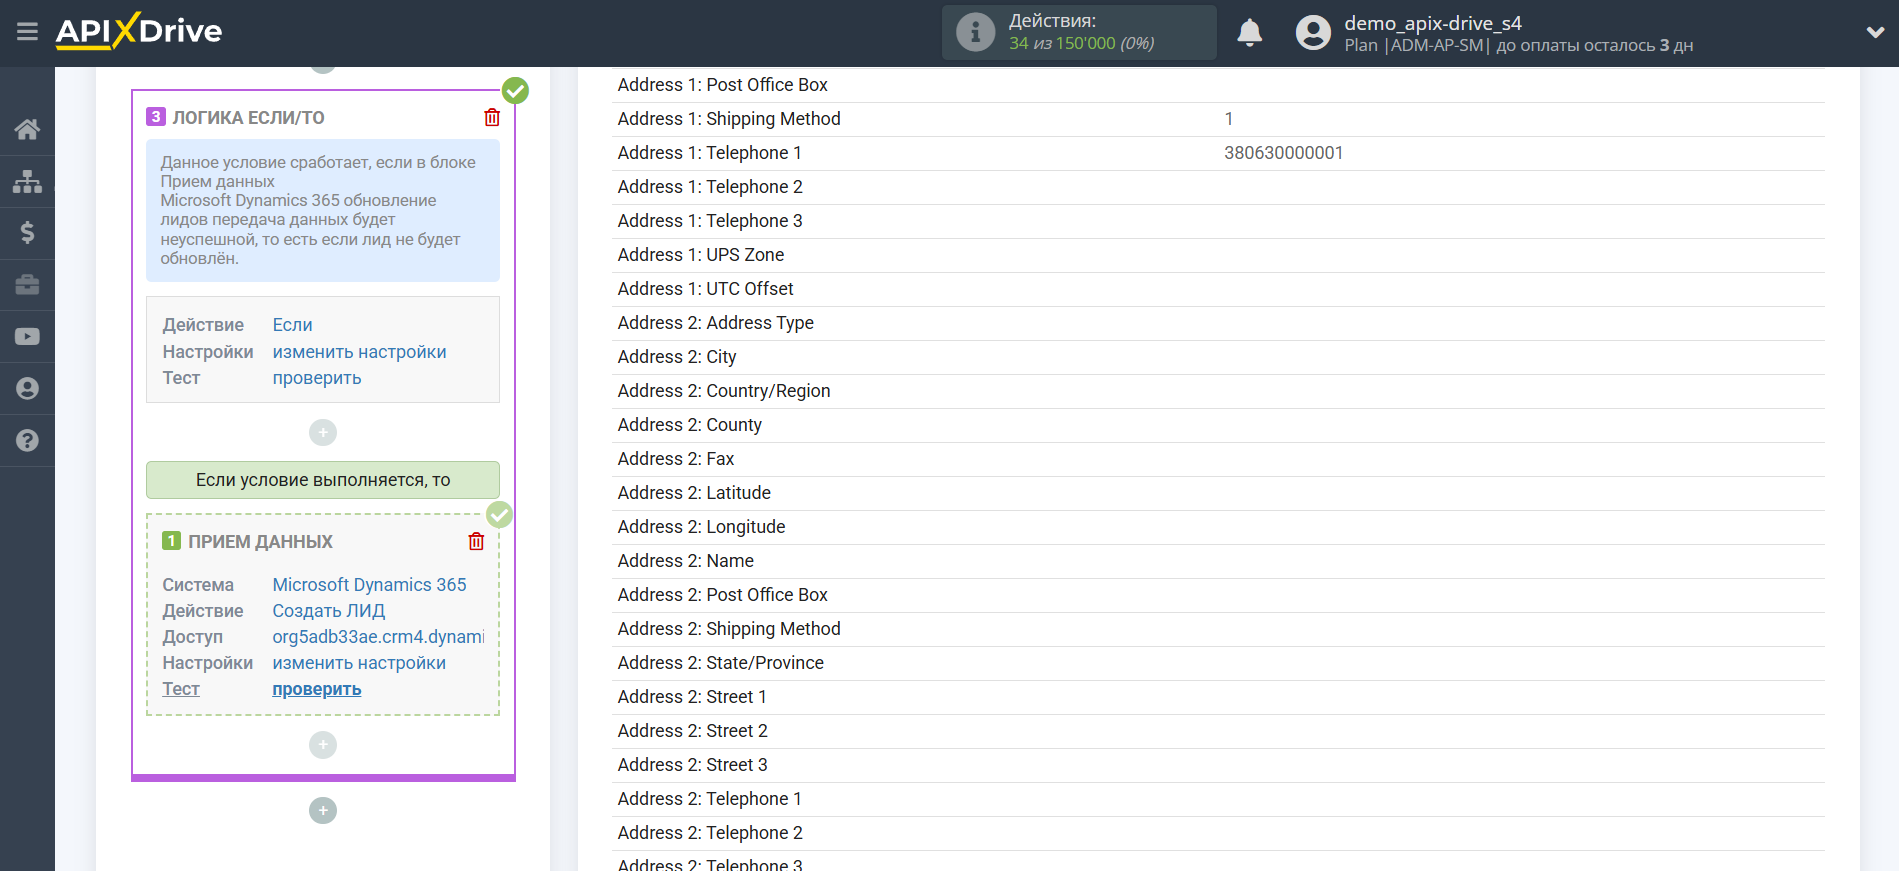Select 'Address 2: Post Office Box' row
The width and height of the screenshot is (1899, 871).
pos(1218,595)
